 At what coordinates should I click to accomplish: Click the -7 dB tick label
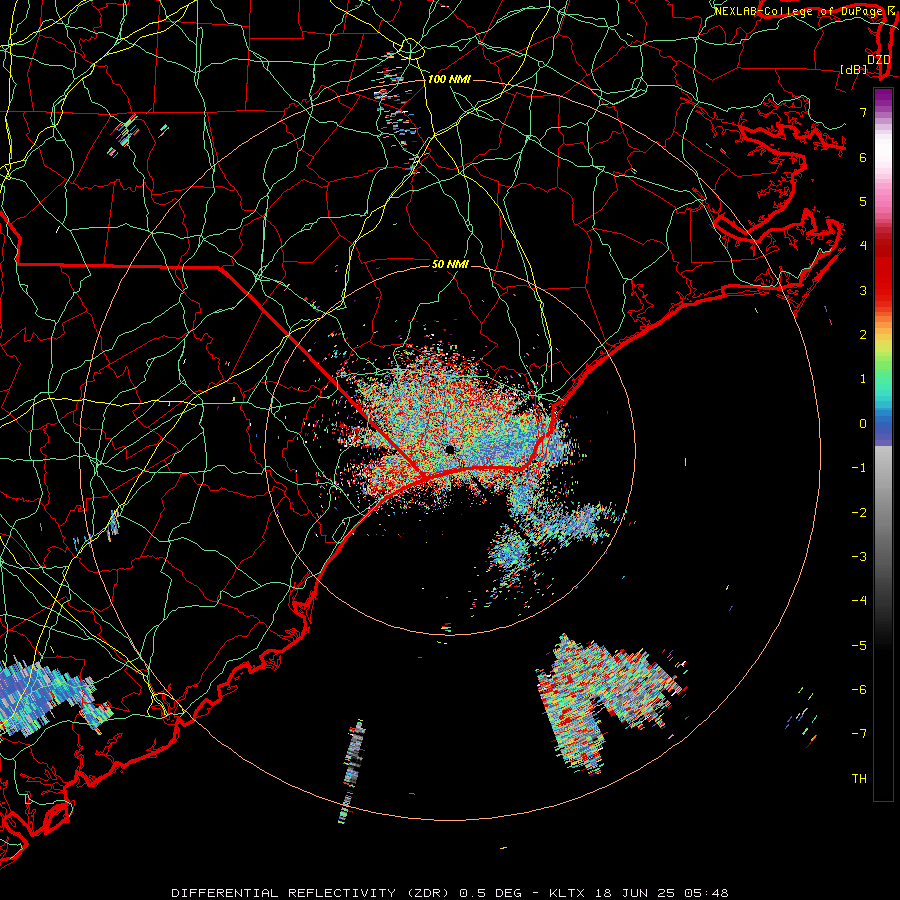pyautogui.click(x=859, y=734)
